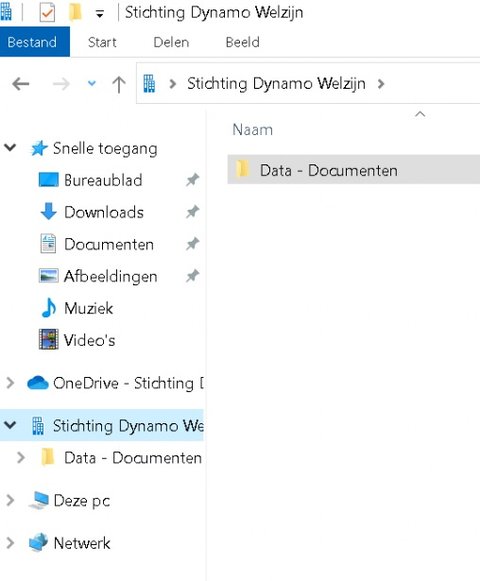Select Netwerk in navigation pane
The width and height of the screenshot is (480, 581).
[82, 543]
